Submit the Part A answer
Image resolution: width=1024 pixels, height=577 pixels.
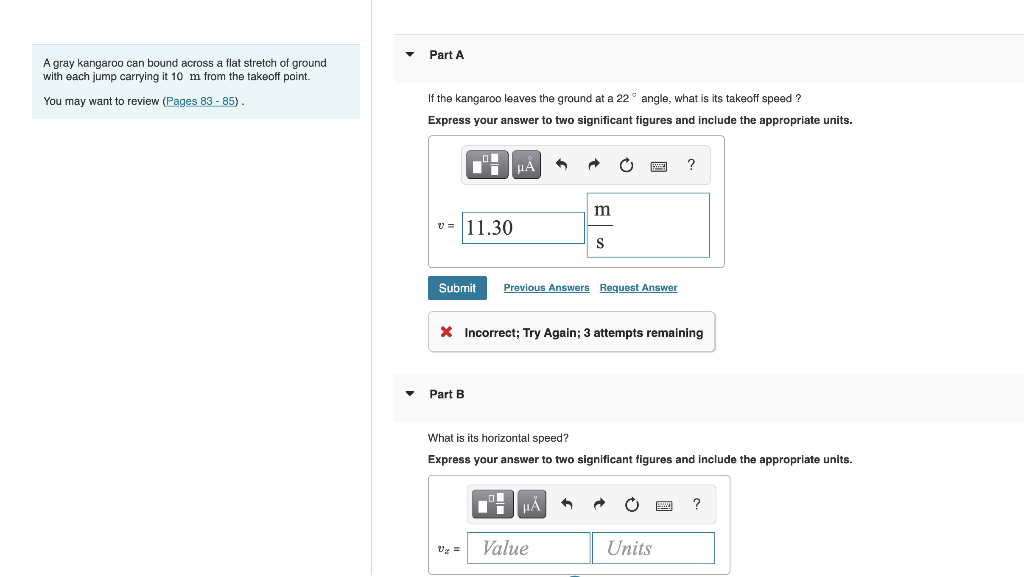coord(457,288)
